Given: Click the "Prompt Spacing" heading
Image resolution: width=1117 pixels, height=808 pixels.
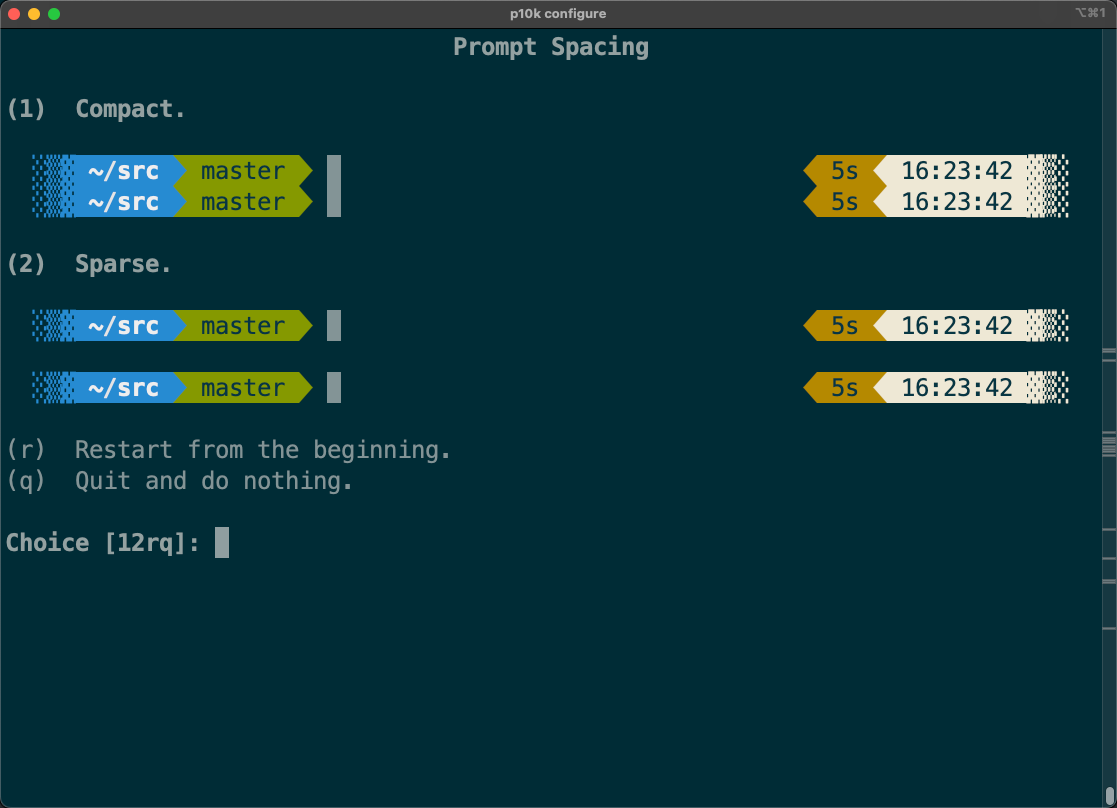Looking at the screenshot, I should [x=551, y=47].
